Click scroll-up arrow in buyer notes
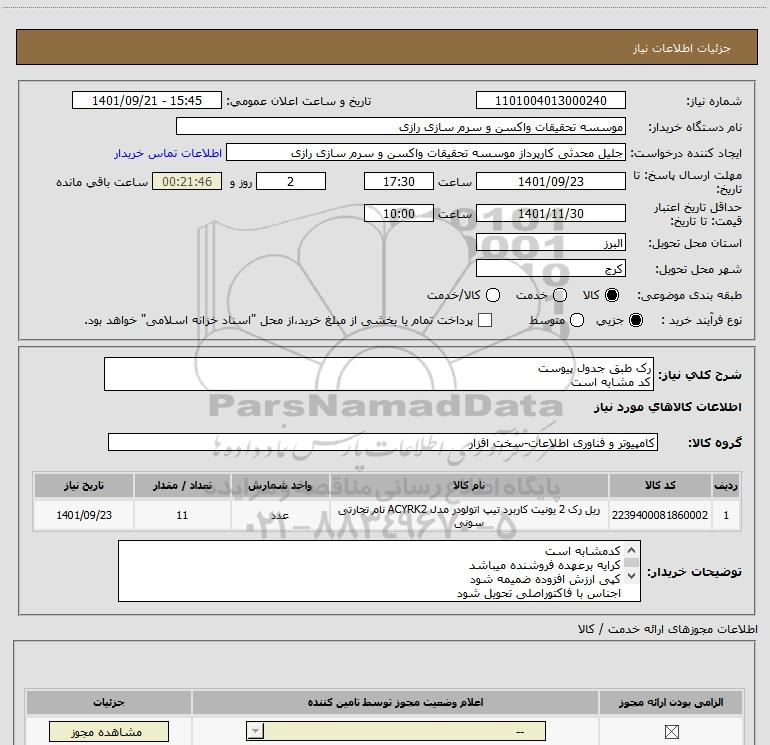Viewport: 770px width, 745px height. pyautogui.click(x=631, y=550)
